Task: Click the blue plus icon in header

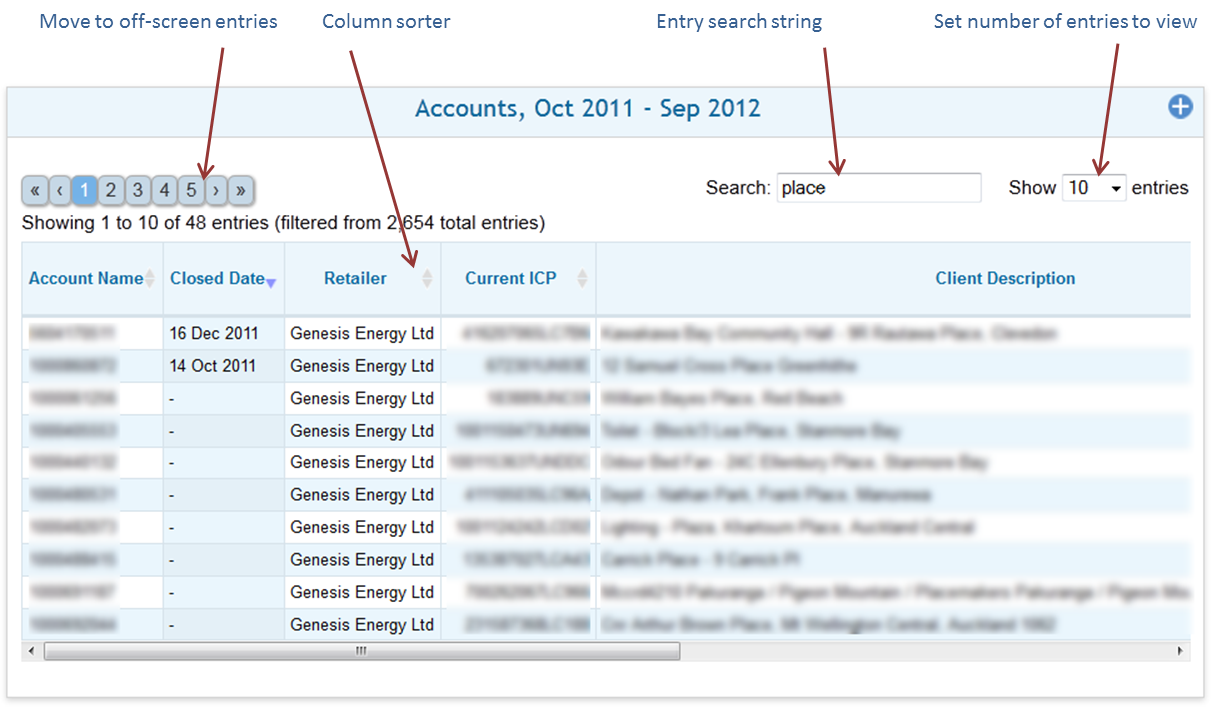Action: [x=1180, y=107]
